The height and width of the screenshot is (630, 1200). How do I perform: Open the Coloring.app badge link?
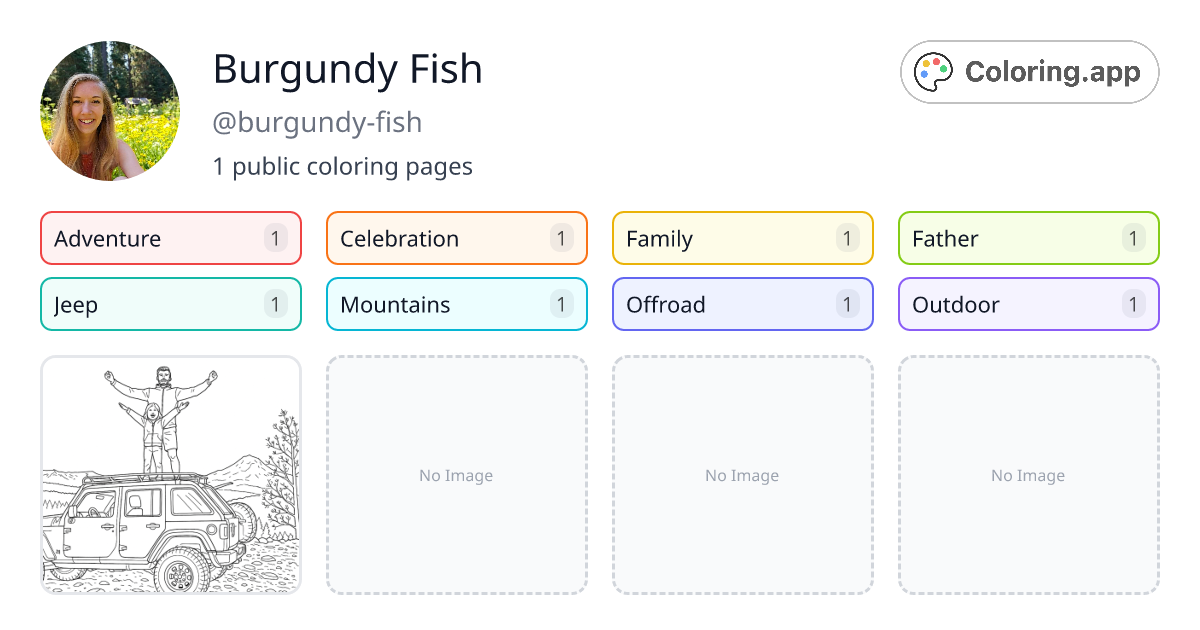click(1030, 72)
